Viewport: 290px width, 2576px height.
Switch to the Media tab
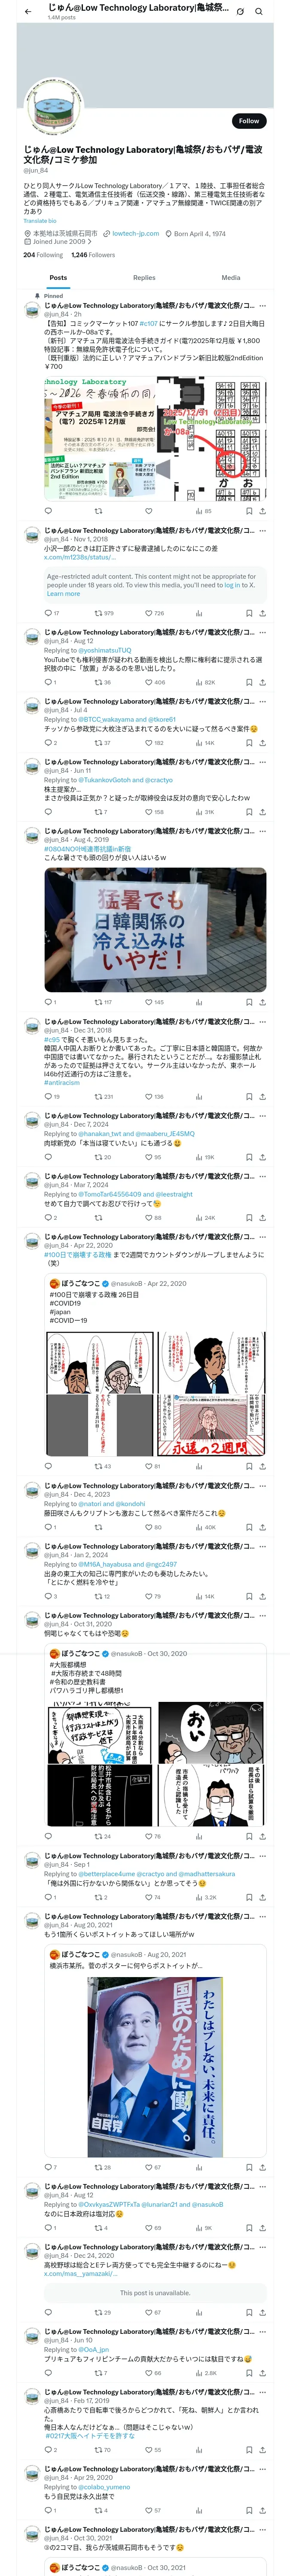[231, 278]
